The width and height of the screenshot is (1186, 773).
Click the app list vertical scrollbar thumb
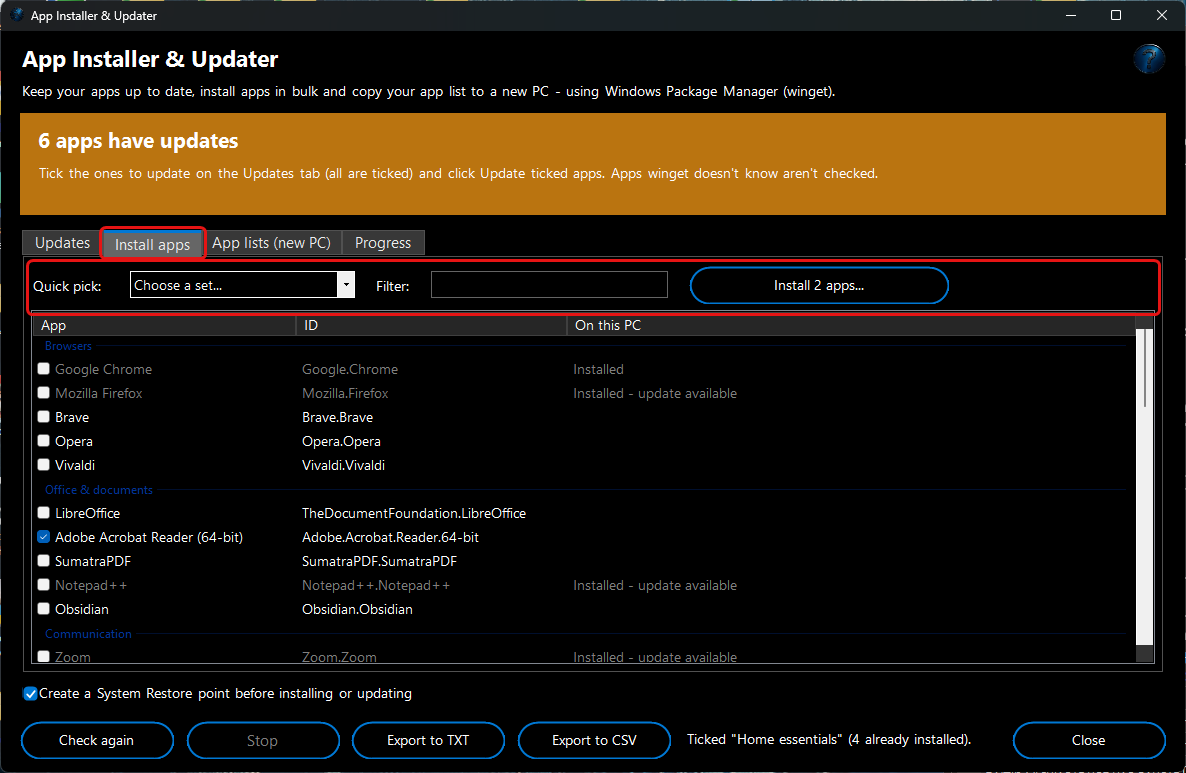[1144, 368]
